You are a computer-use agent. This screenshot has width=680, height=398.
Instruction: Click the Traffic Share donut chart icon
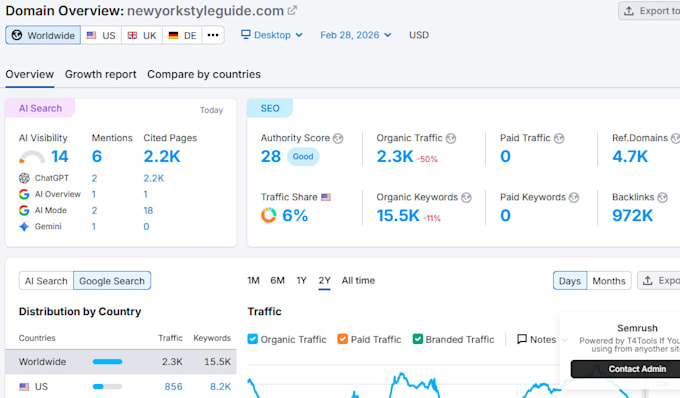268,215
